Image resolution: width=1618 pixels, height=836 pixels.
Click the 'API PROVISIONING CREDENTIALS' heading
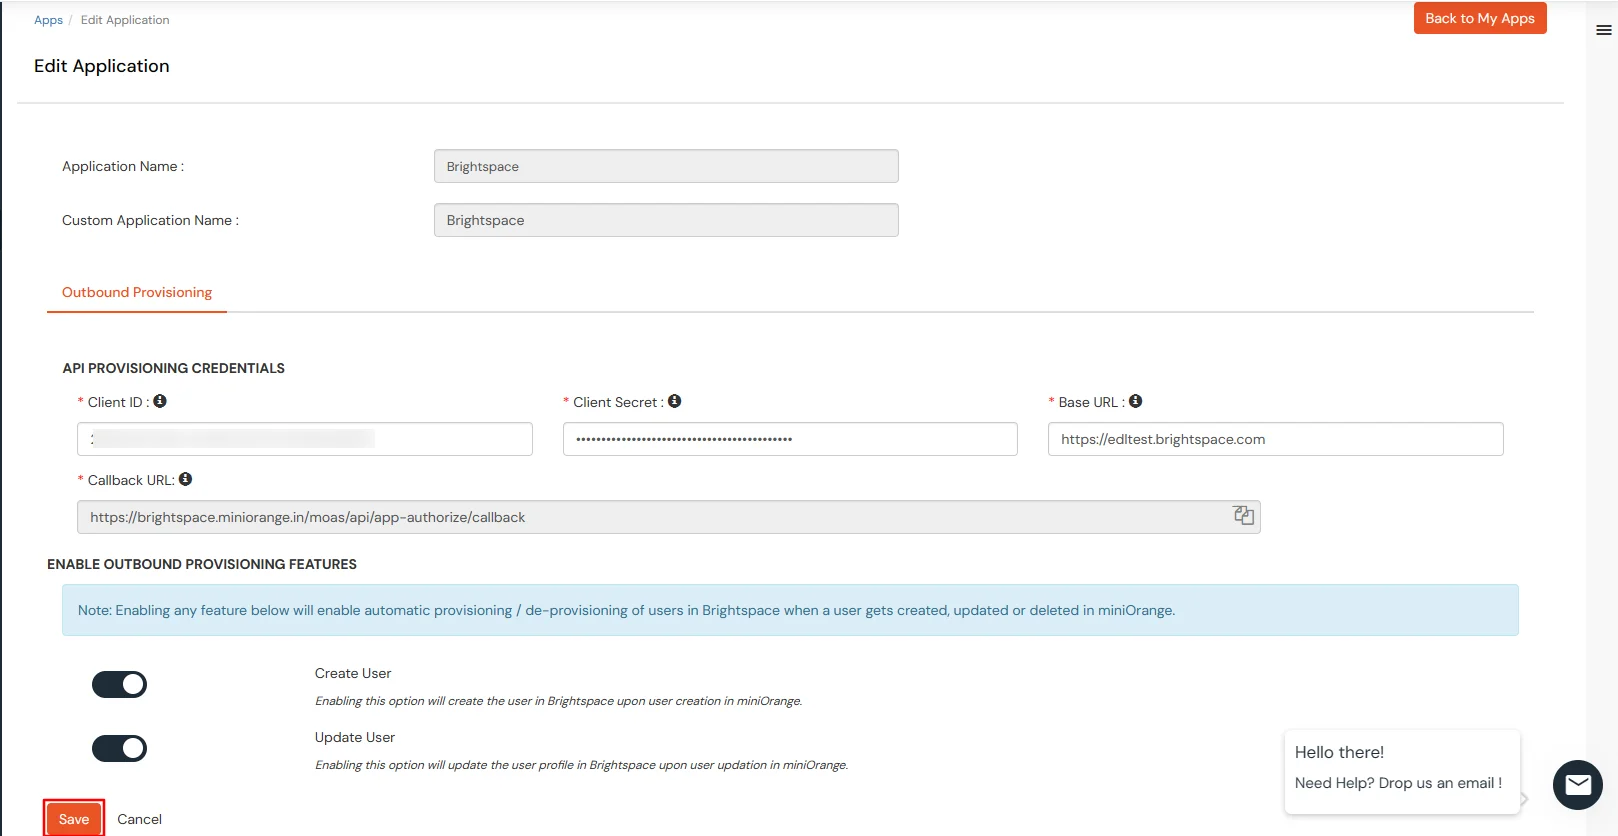174,368
